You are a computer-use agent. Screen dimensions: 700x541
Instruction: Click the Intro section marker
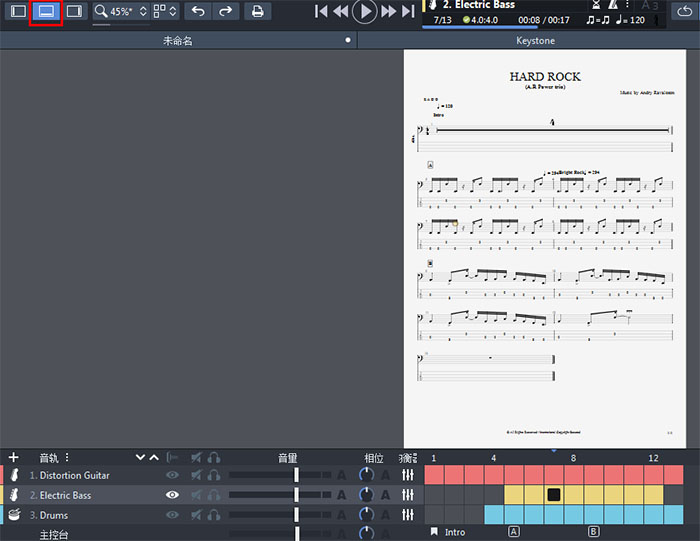pos(455,532)
